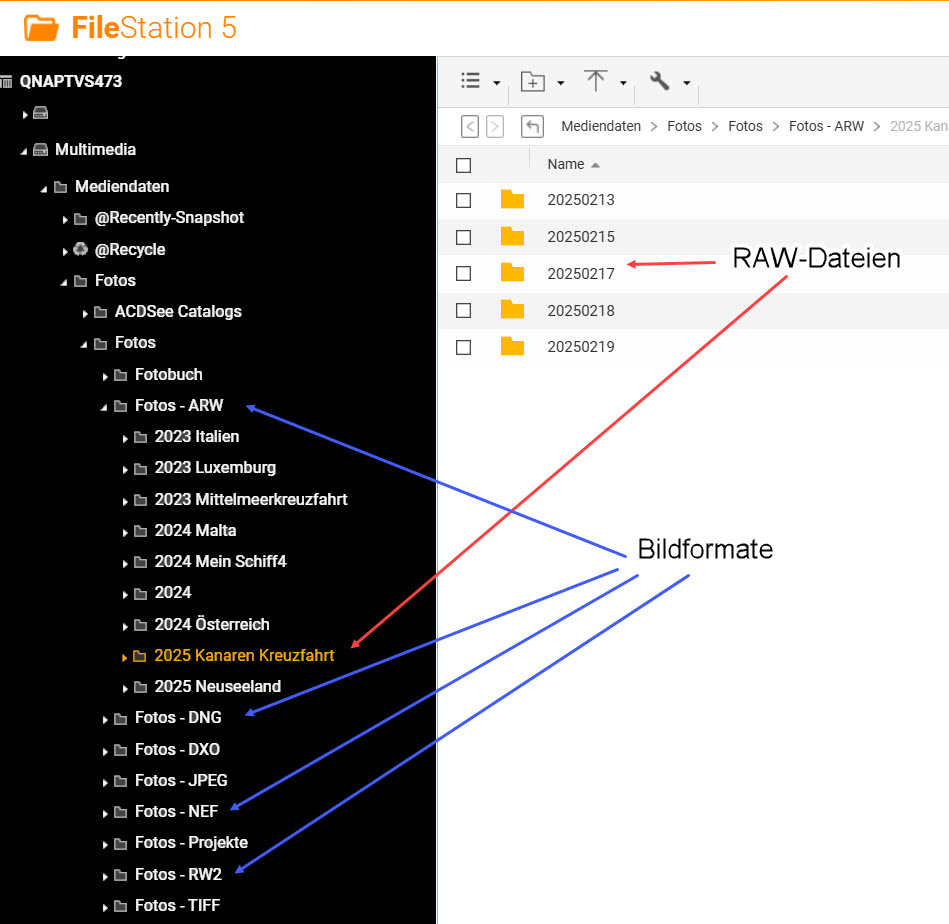949x924 pixels.
Task: Tick the checkbox for folder 20250217
Action: coord(463,273)
